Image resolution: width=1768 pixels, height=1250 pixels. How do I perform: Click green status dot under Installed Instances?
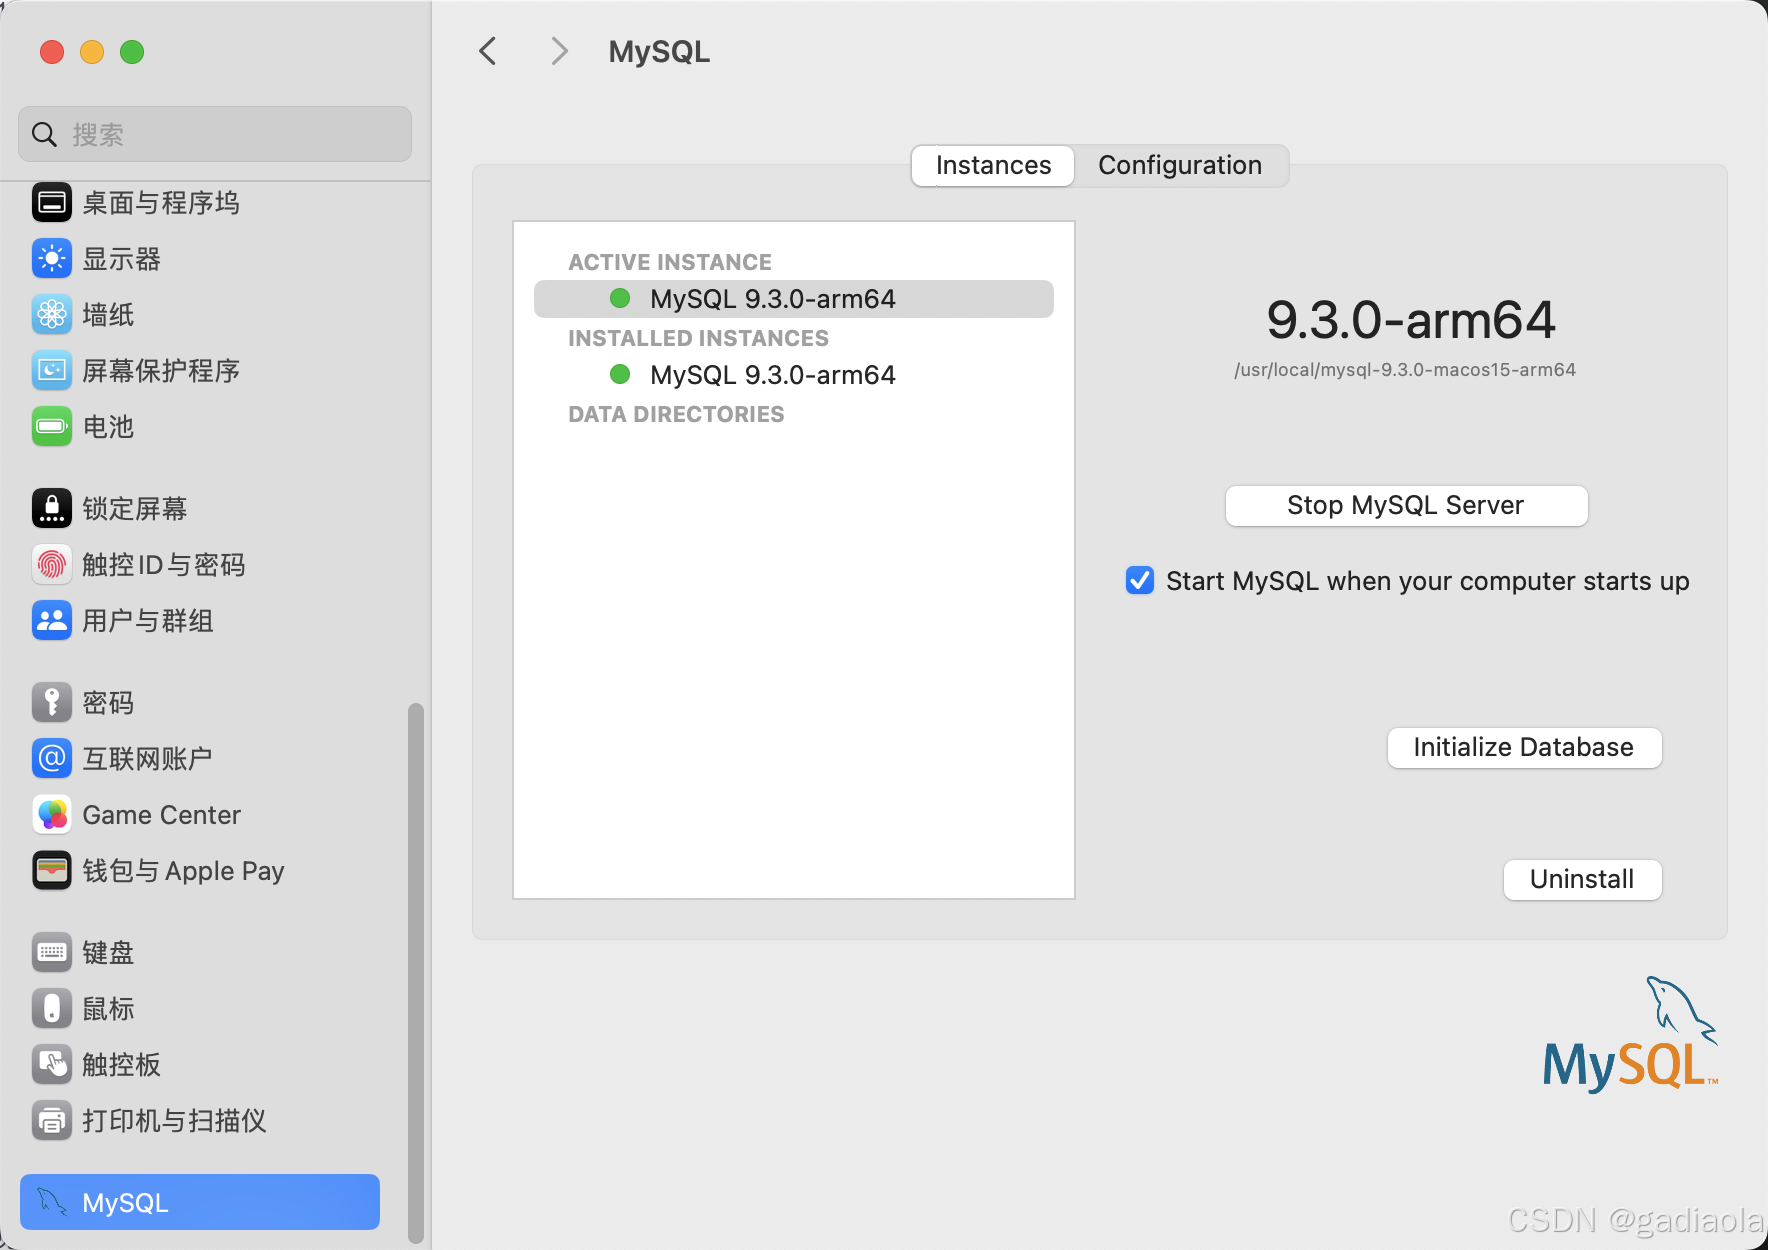point(620,374)
